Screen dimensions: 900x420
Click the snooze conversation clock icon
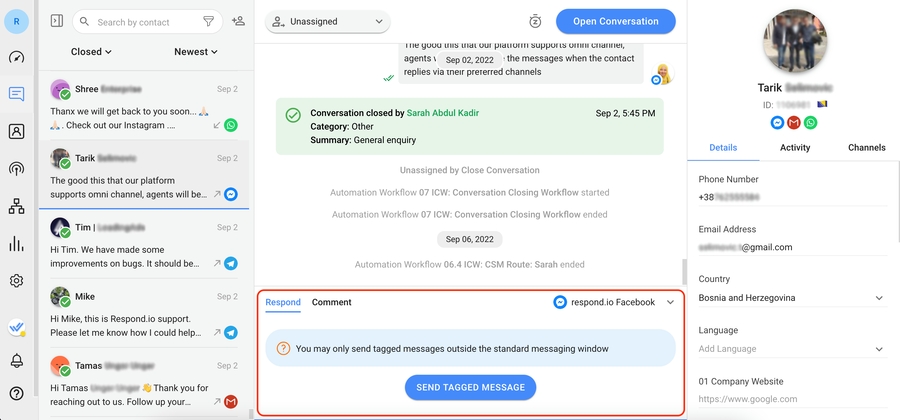(535, 21)
